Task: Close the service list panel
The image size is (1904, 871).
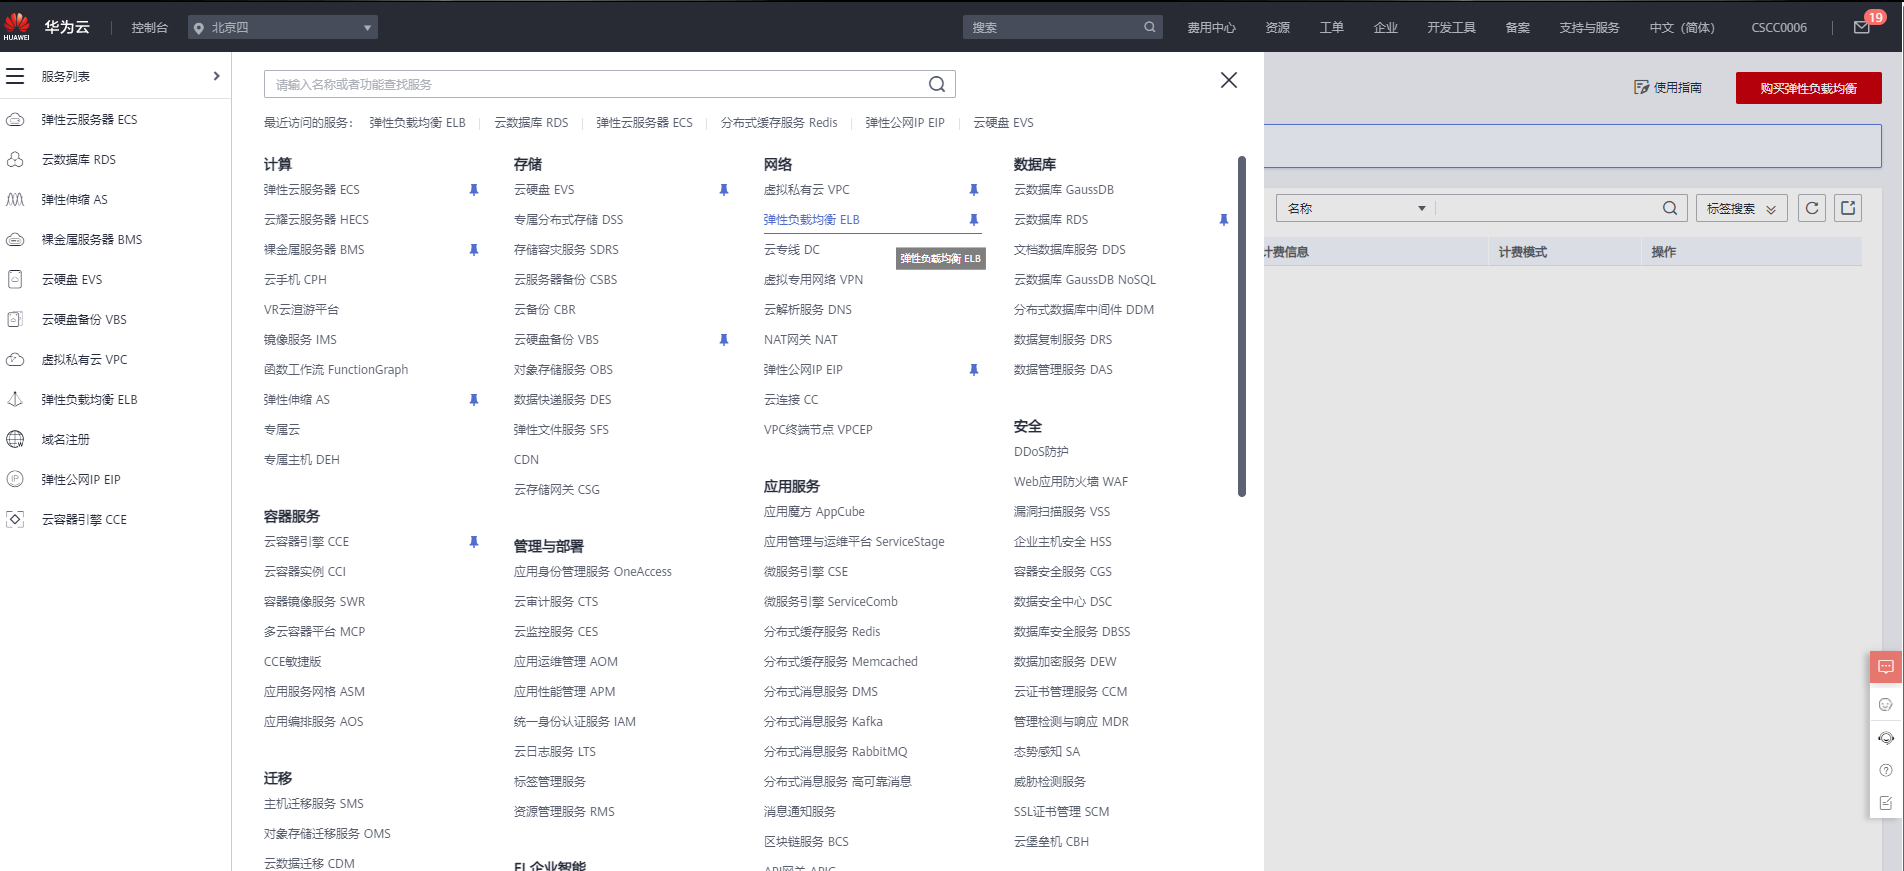Action: pyautogui.click(x=1229, y=80)
